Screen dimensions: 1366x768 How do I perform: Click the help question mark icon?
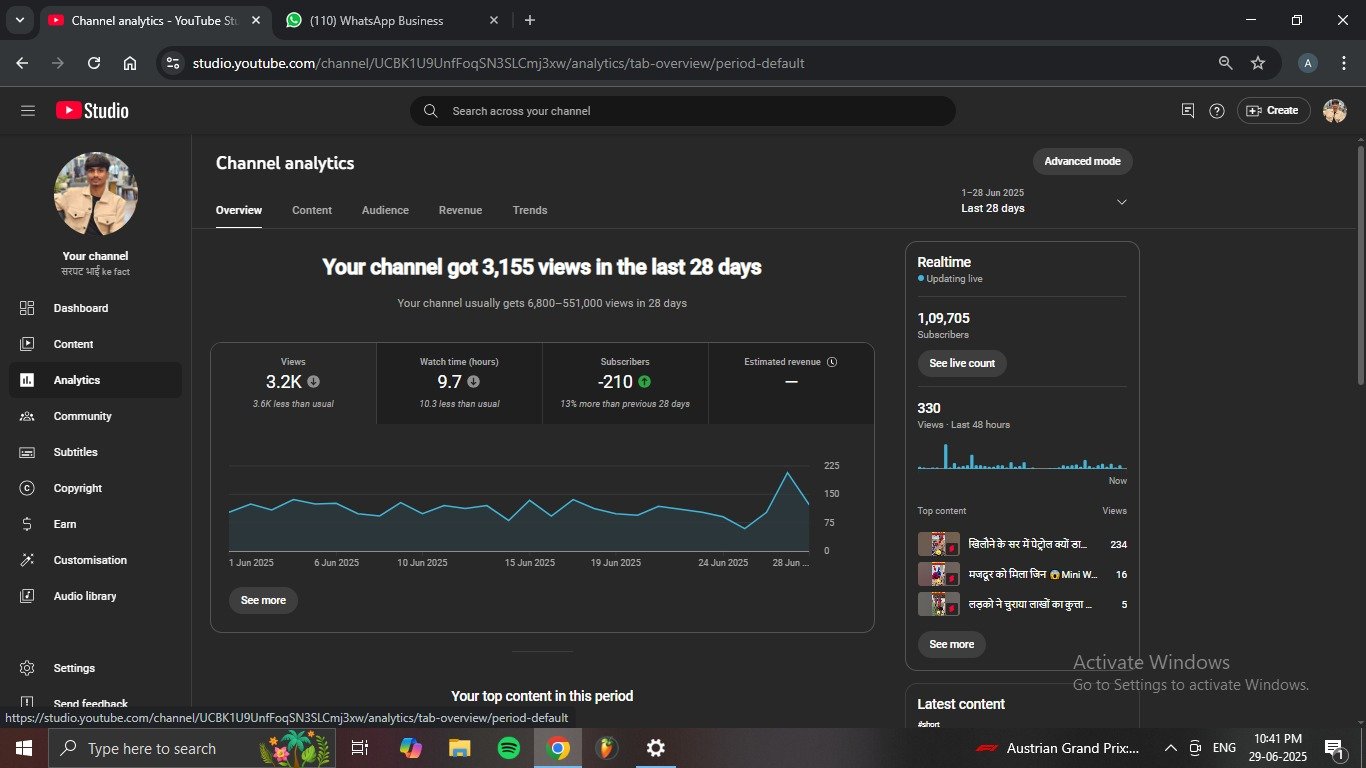coord(1217,111)
